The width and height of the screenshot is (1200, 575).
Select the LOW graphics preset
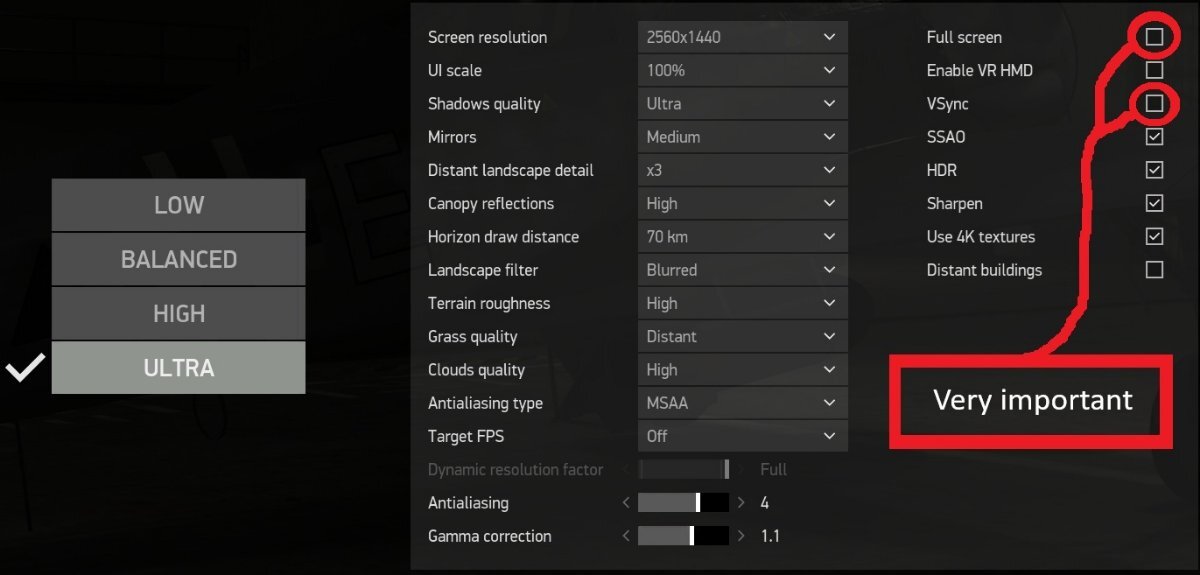coord(178,205)
